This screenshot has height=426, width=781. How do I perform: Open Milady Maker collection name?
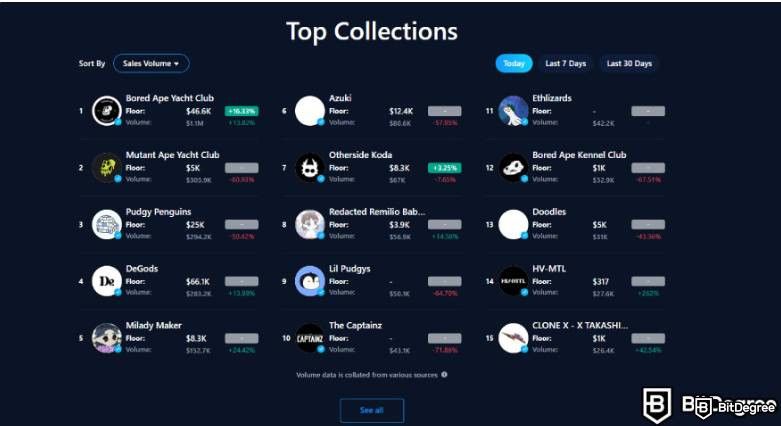click(x=153, y=325)
